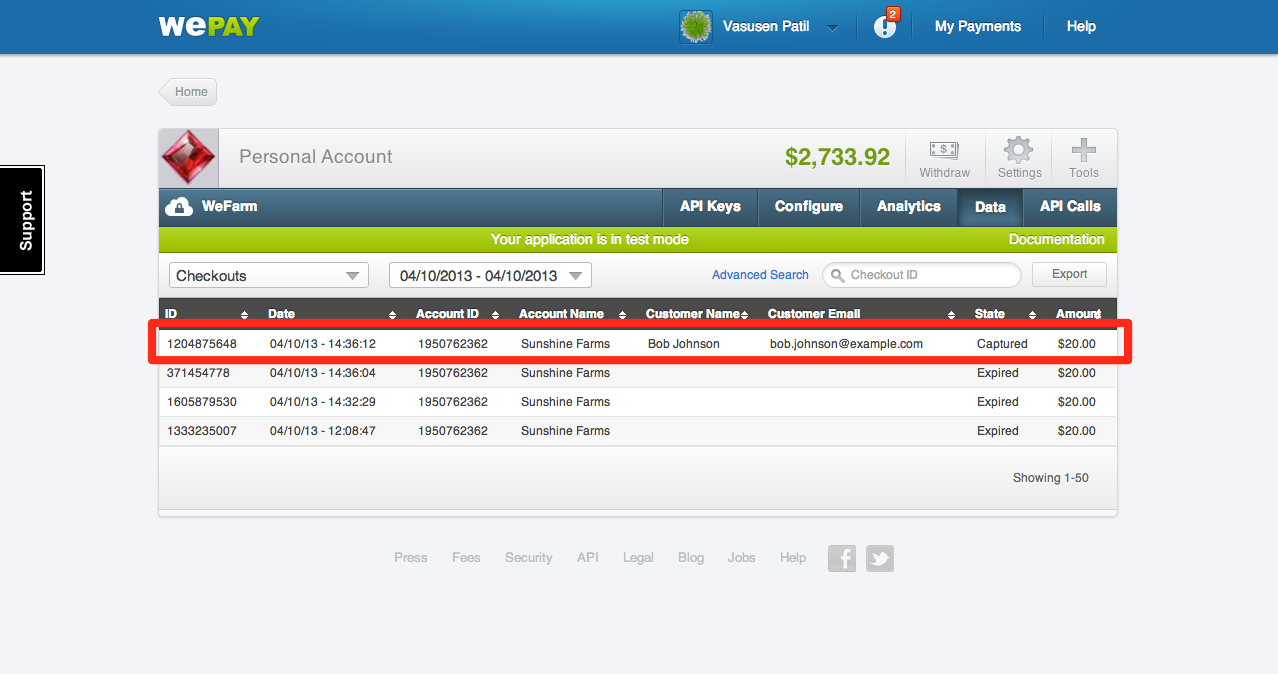
Task: Select checkout ID 1605879530
Action: pyautogui.click(x=202, y=402)
